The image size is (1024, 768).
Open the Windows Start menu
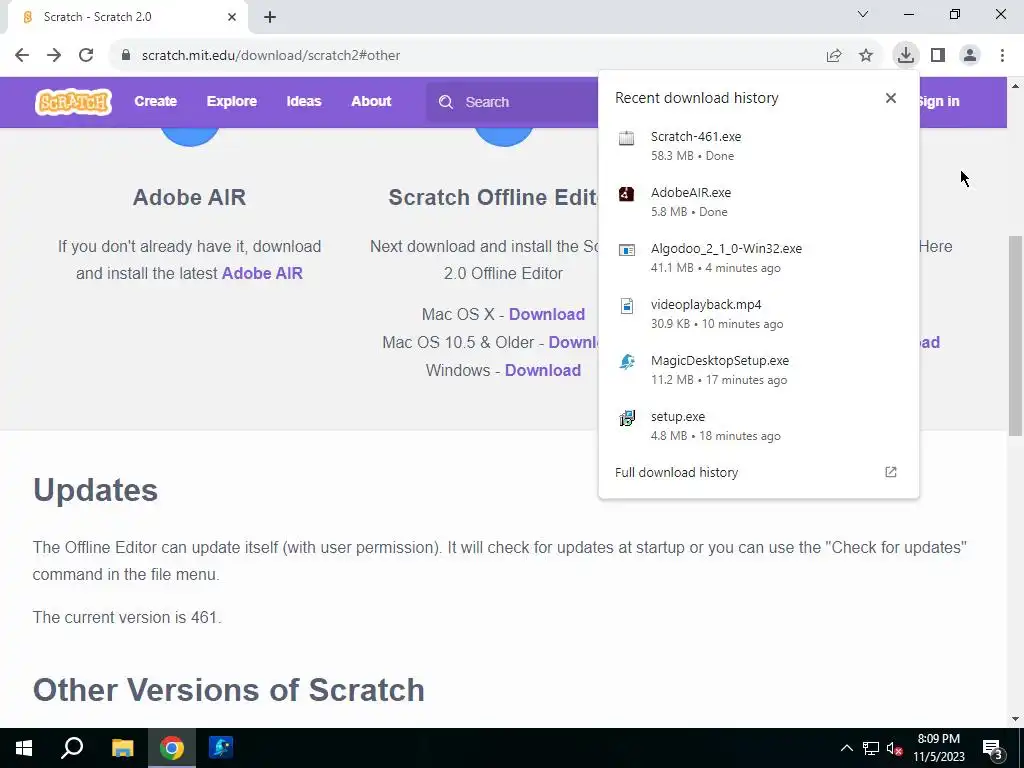click(24, 748)
